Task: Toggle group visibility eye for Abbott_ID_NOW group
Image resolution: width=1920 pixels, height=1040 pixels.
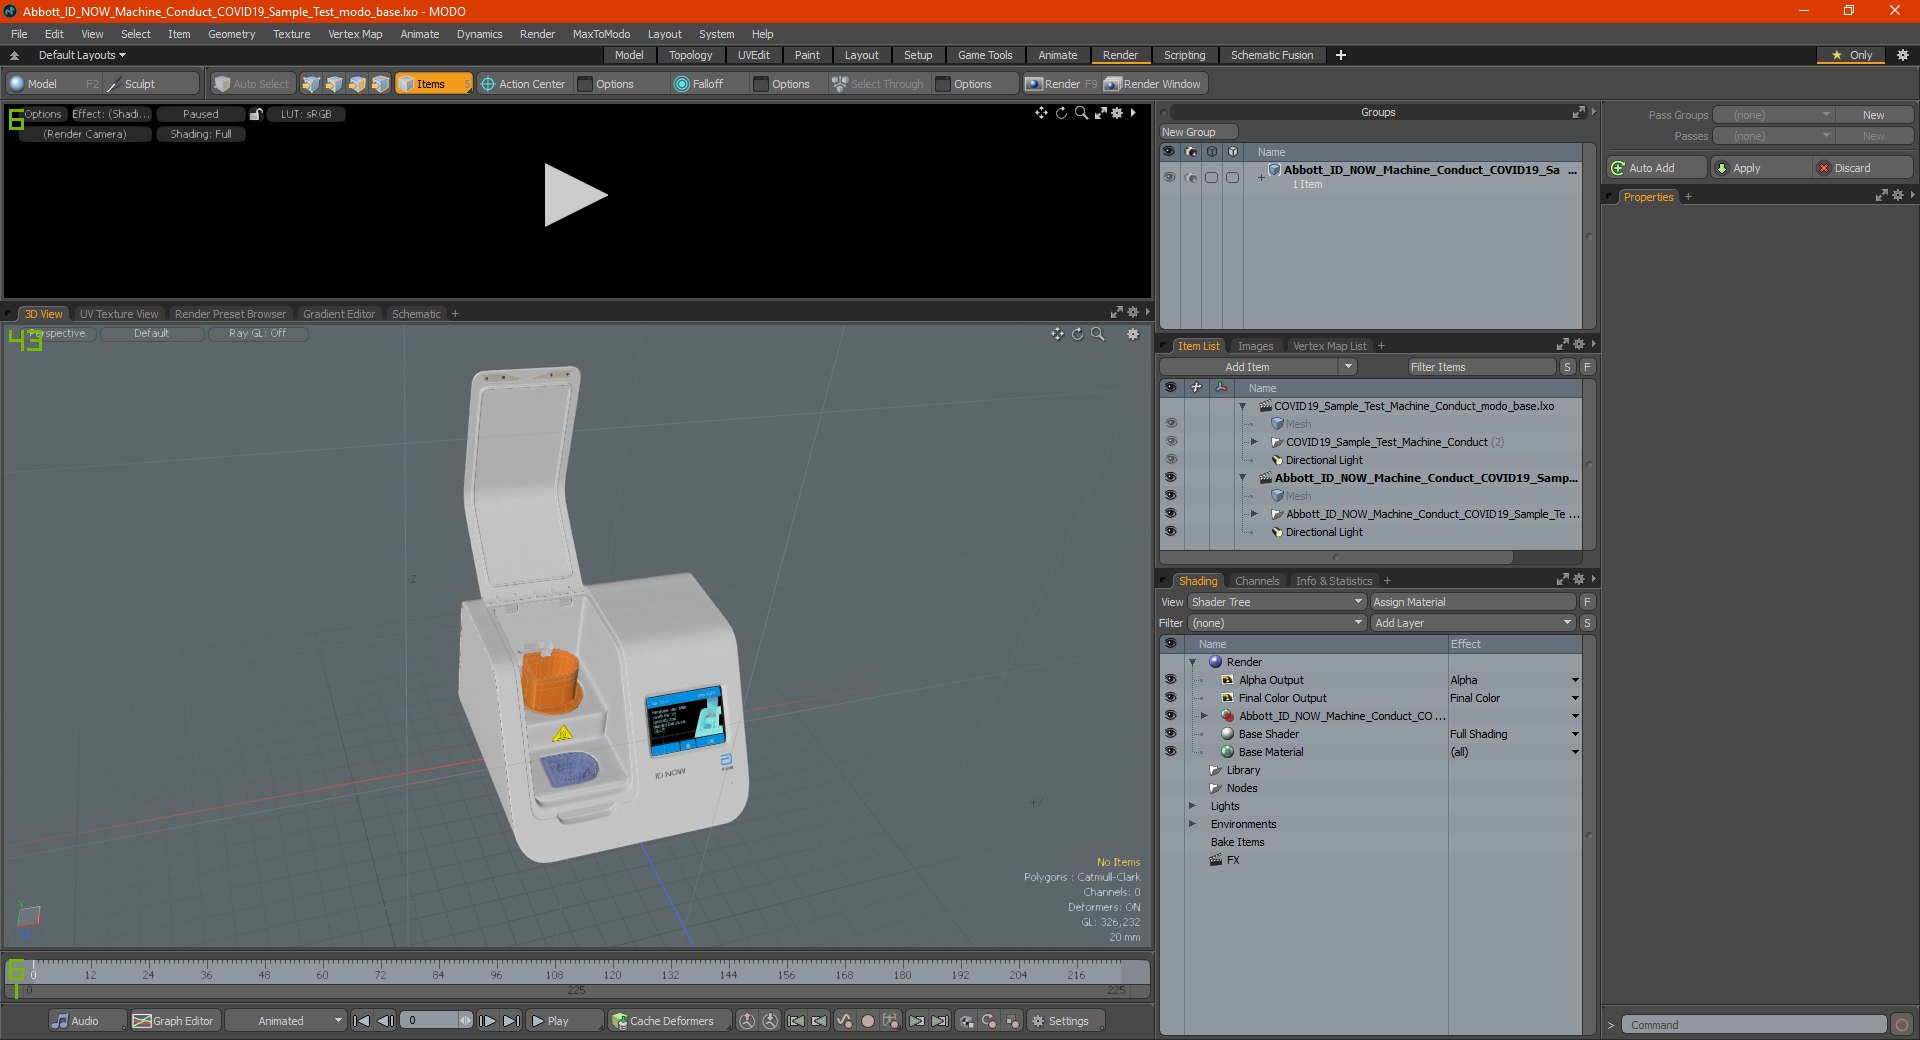Action: (x=1168, y=177)
